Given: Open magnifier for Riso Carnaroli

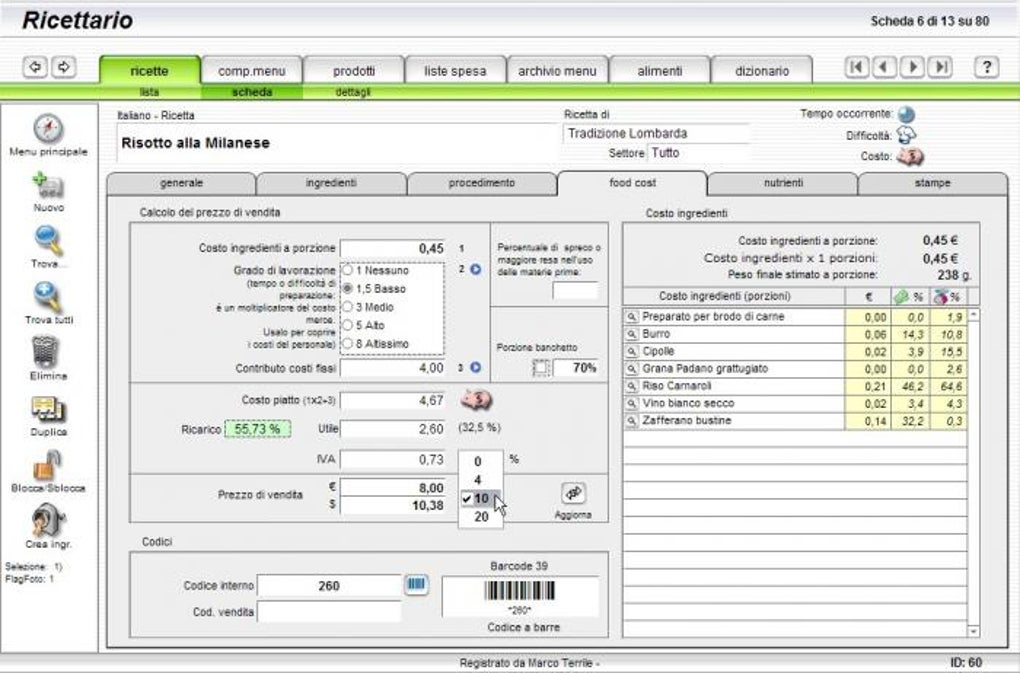Looking at the screenshot, I should pos(631,386).
